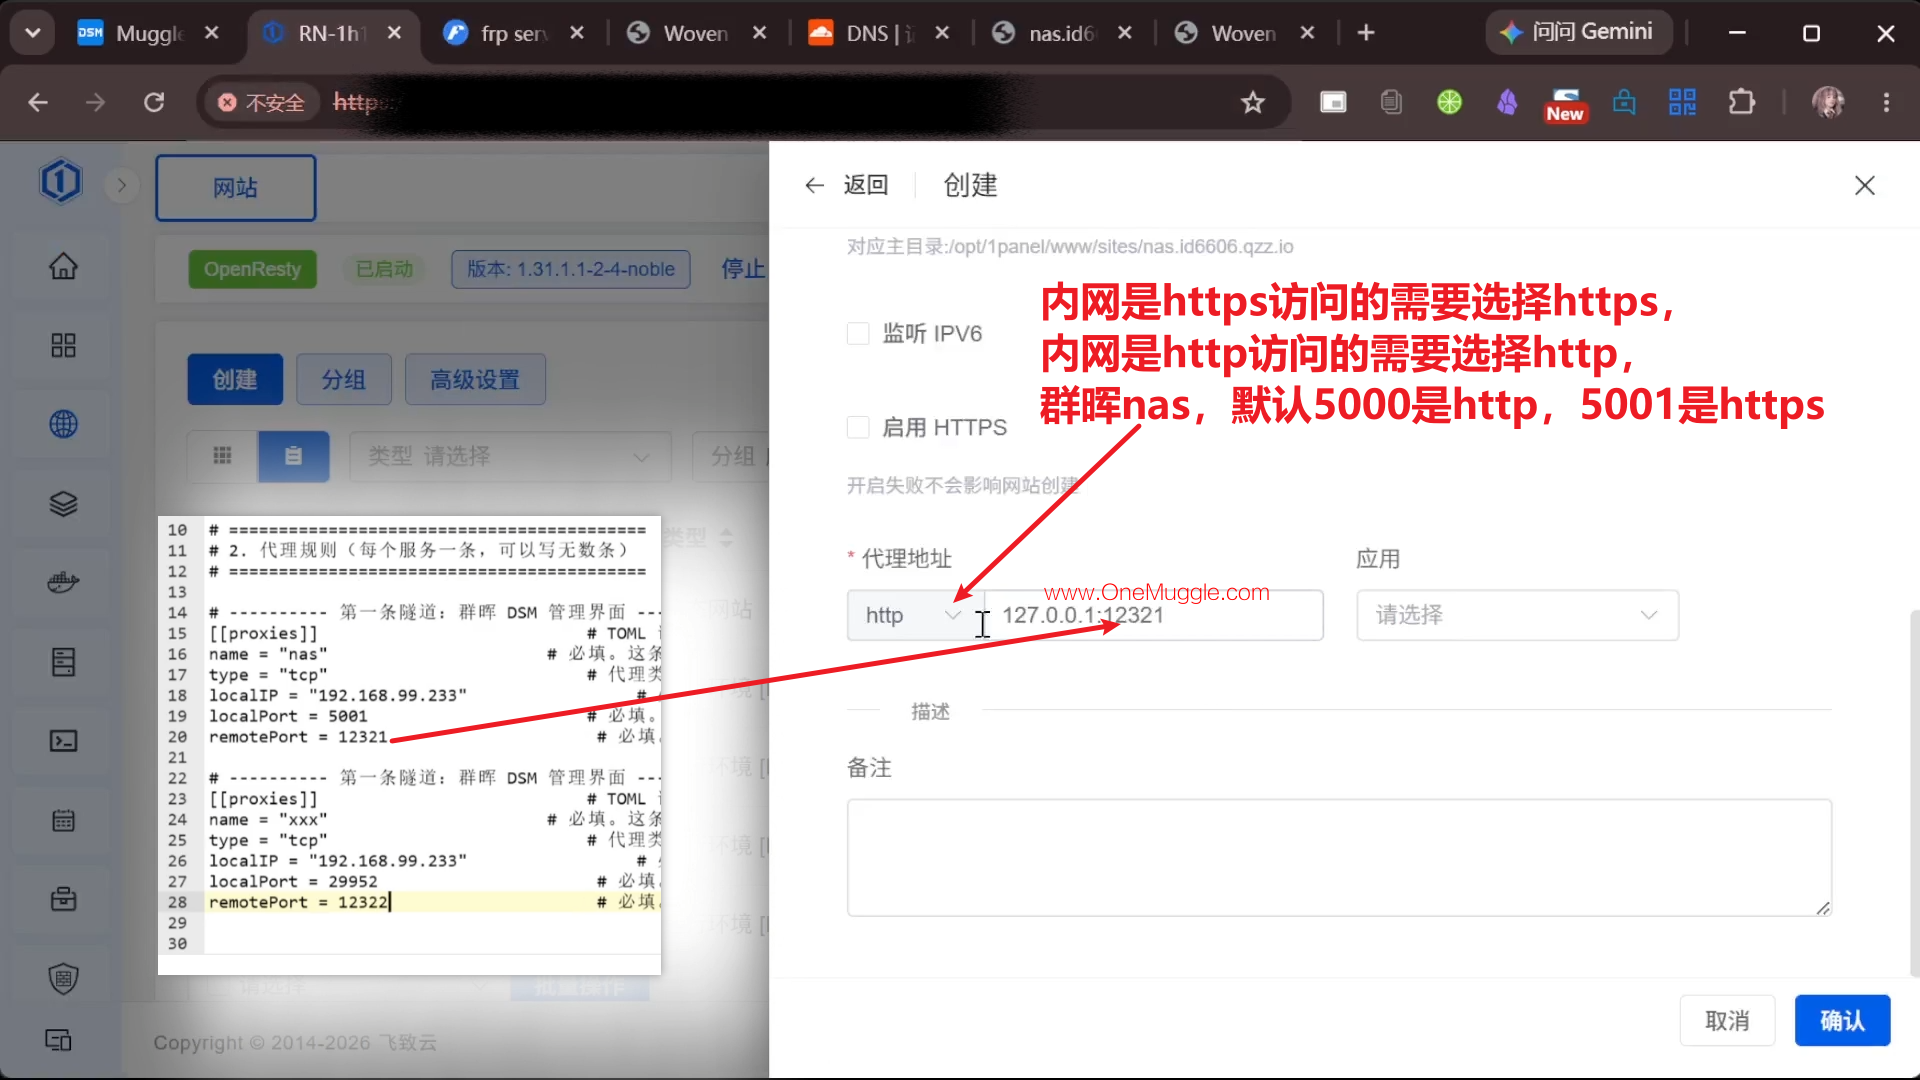
Task: Enable the 启用 HTTPS checkbox
Action: click(x=858, y=427)
